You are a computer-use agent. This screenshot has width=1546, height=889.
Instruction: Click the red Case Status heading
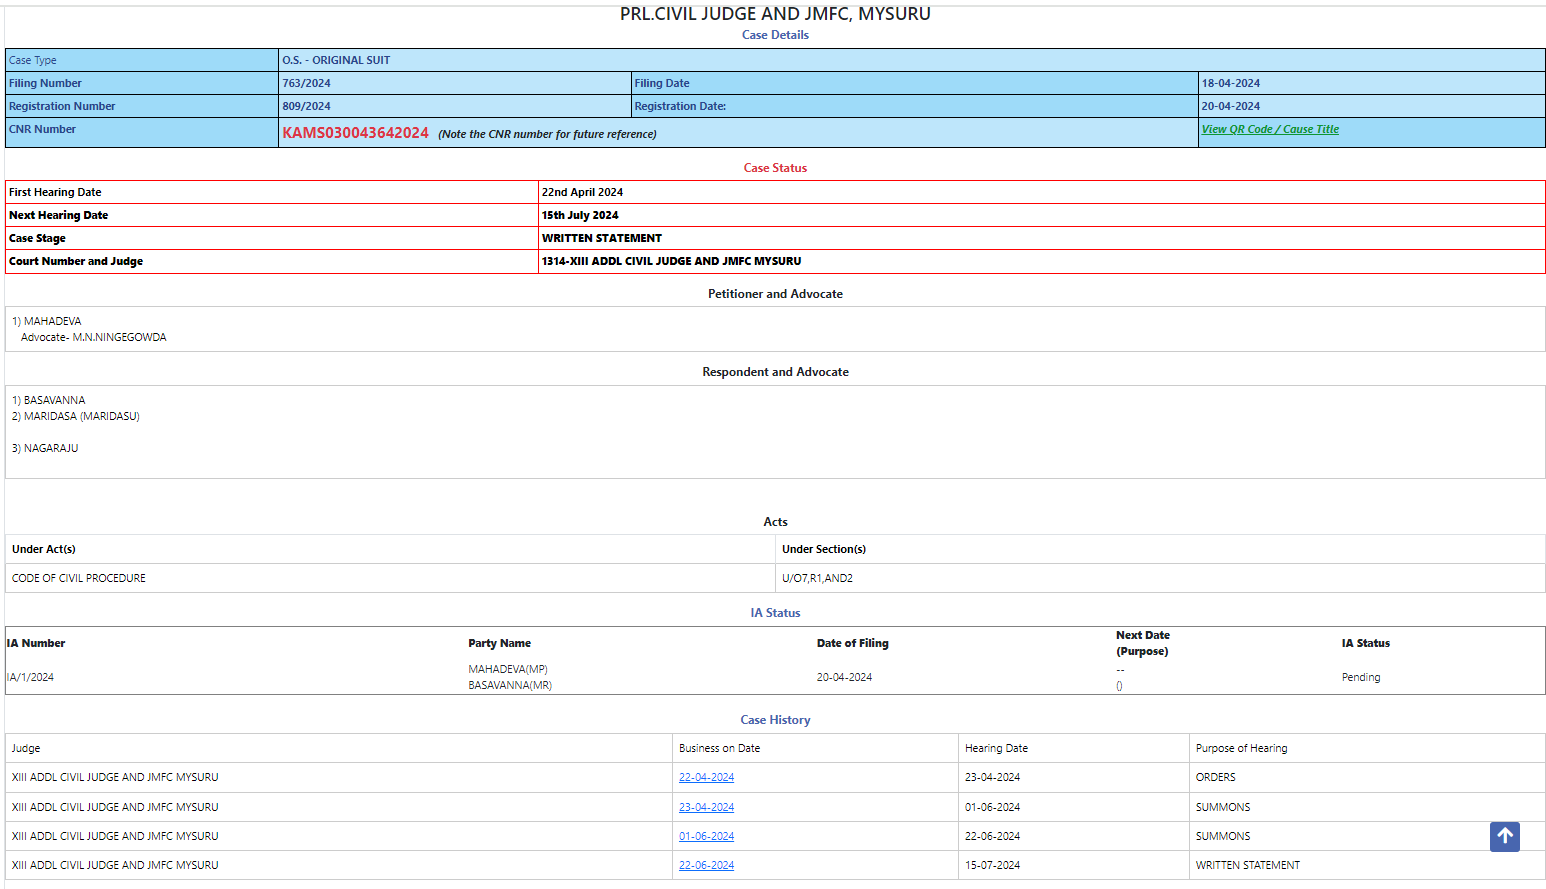775,168
